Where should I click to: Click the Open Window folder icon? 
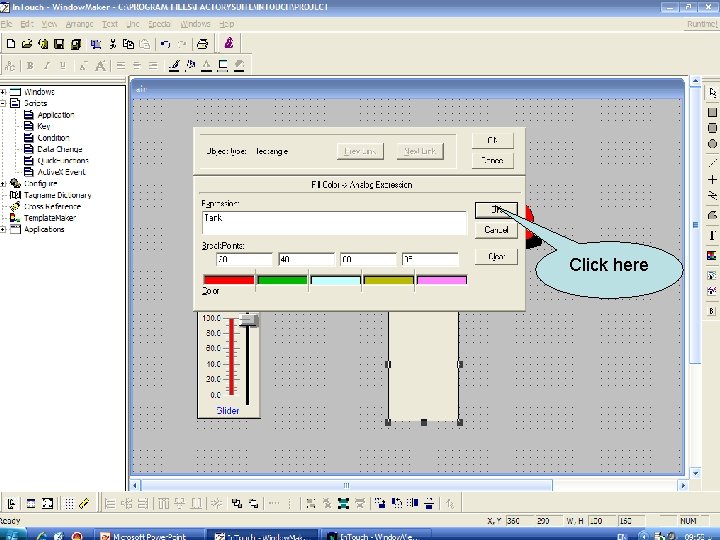[27, 44]
